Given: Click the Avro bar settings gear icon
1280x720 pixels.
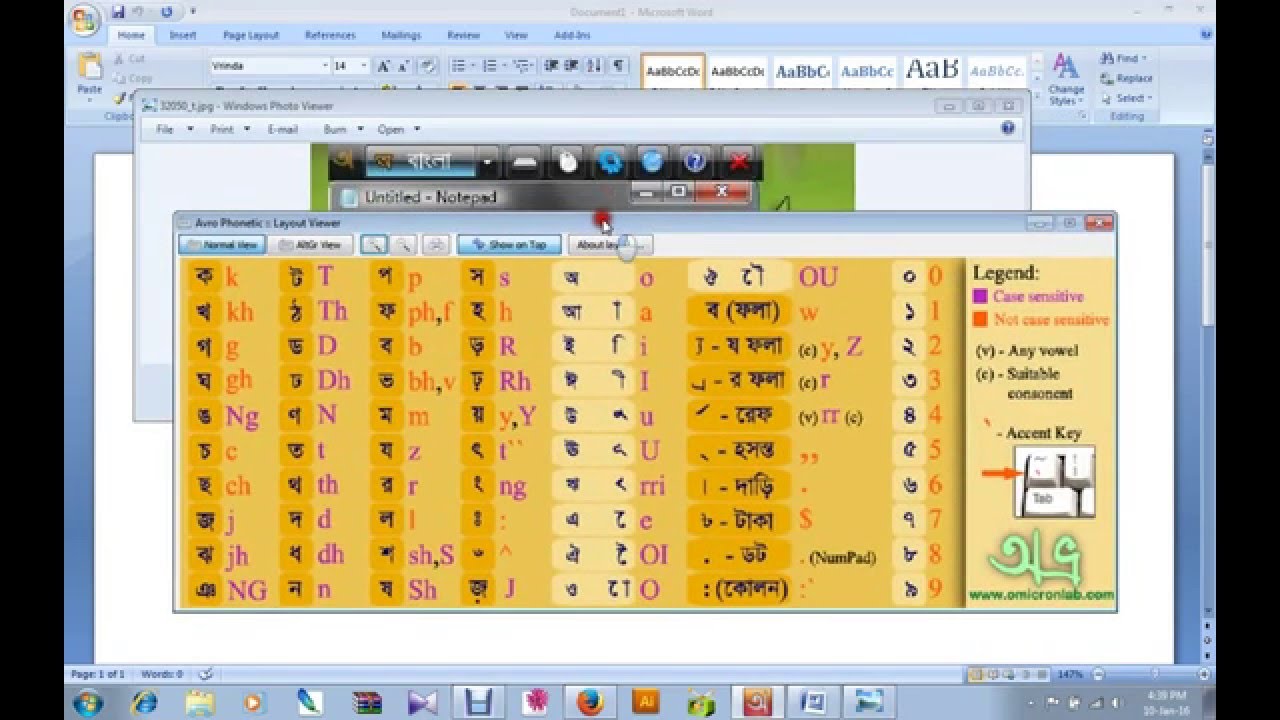Looking at the screenshot, I should point(609,161).
